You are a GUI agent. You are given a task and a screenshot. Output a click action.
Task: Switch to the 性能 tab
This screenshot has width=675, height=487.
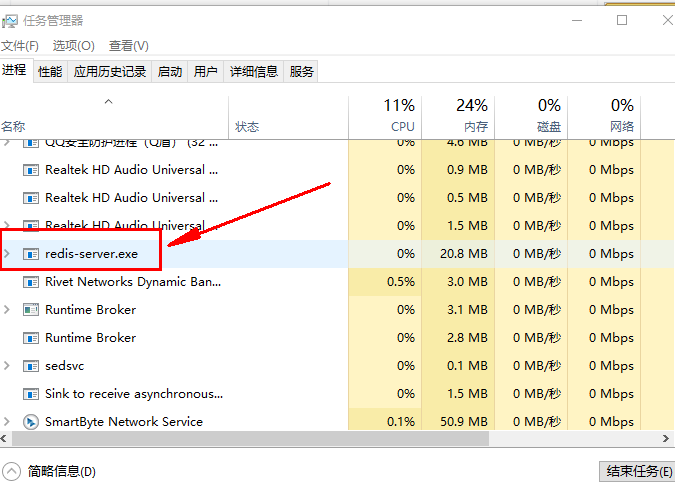click(x=50, y=71)
